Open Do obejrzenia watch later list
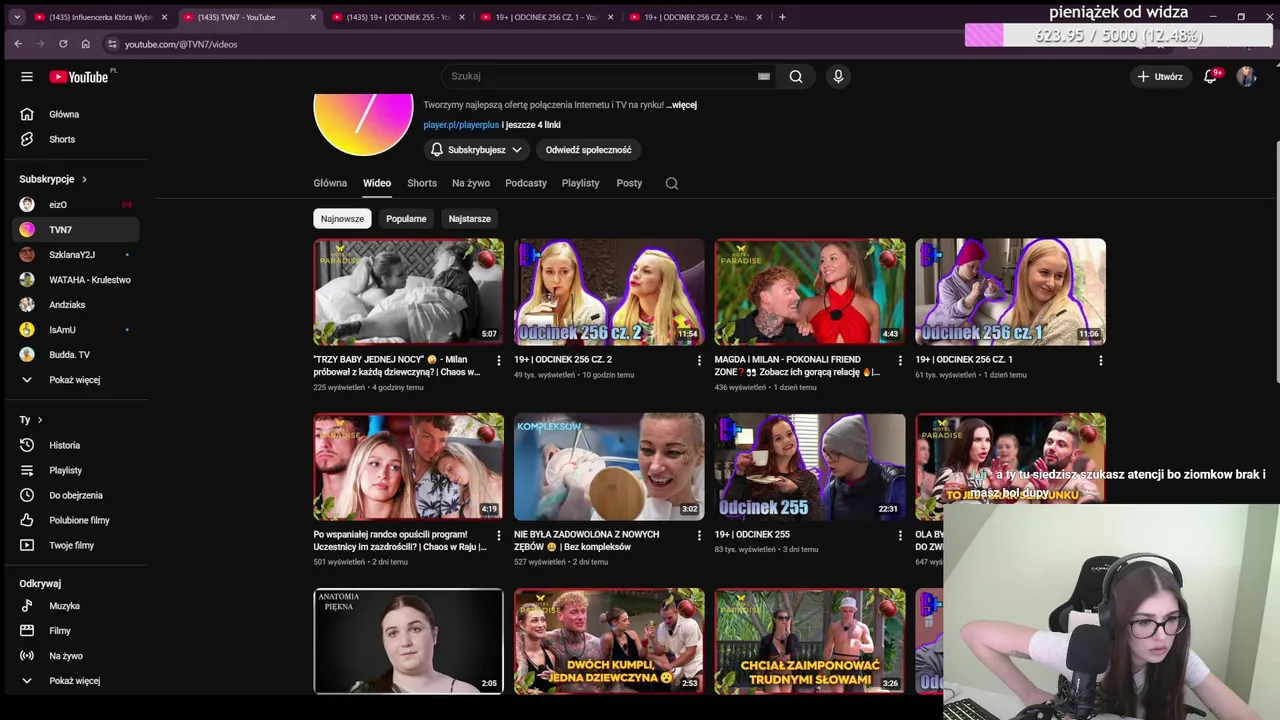 coord(76,495)
